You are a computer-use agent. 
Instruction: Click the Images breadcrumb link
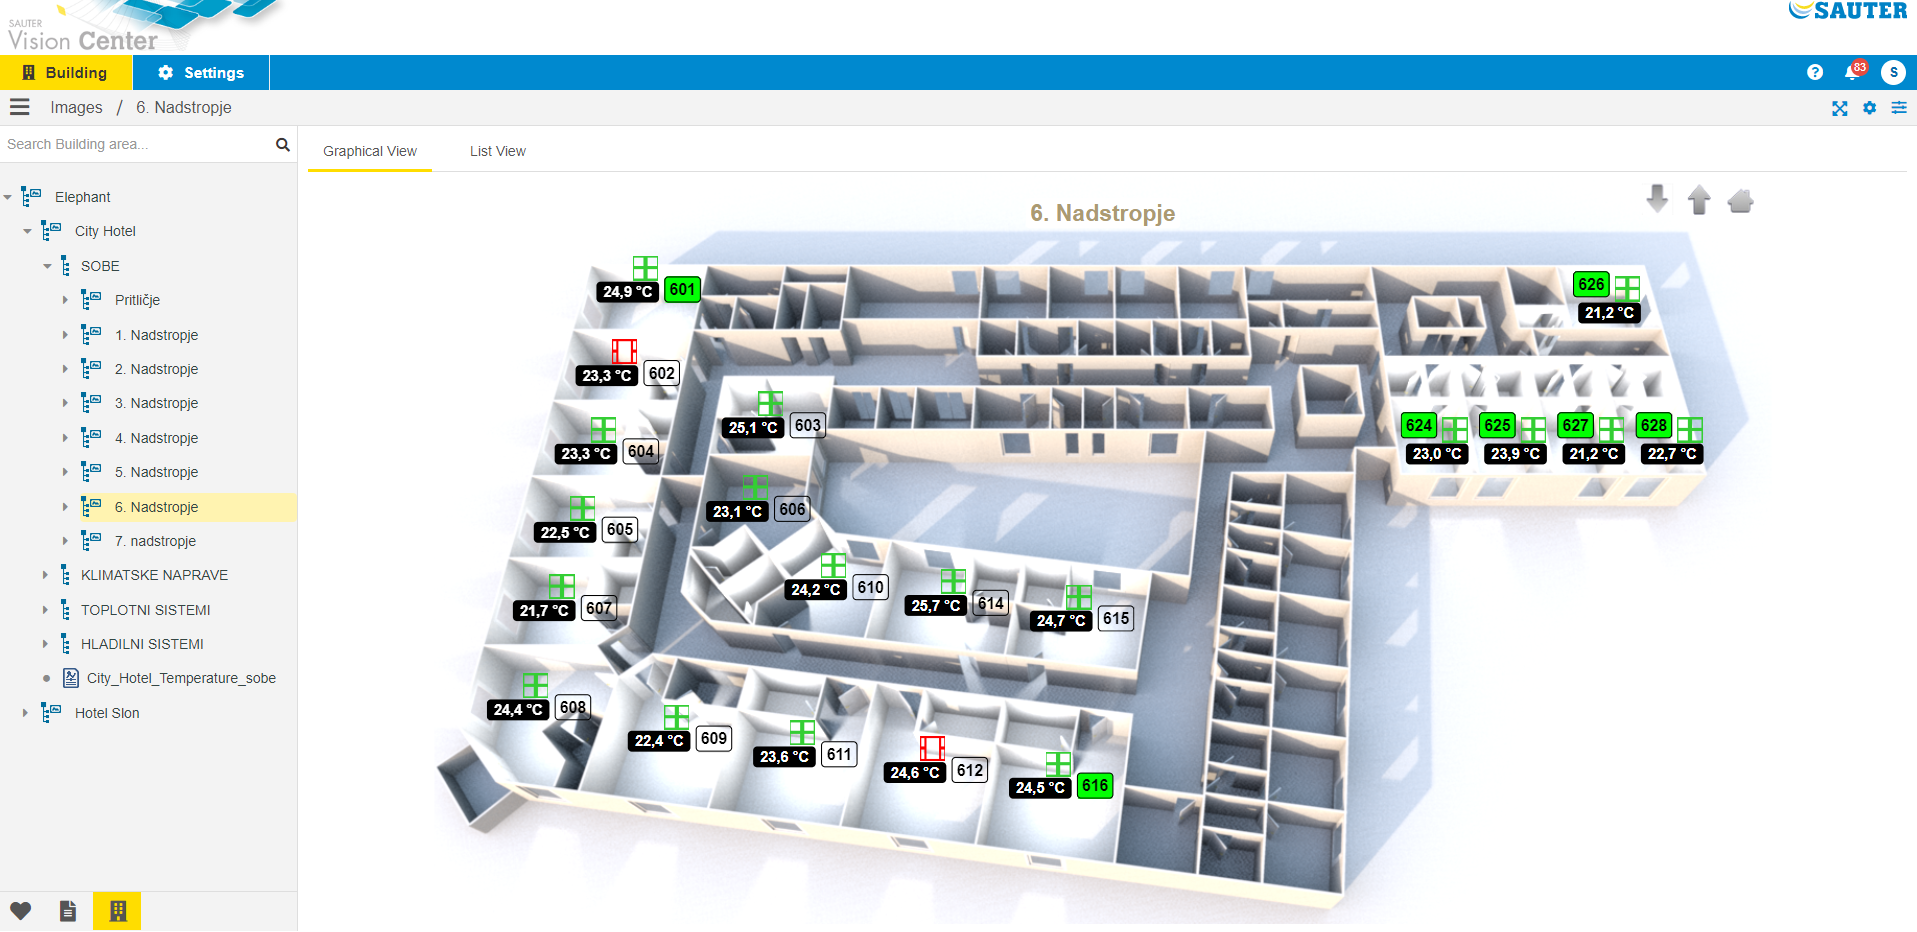coord(76,107)
